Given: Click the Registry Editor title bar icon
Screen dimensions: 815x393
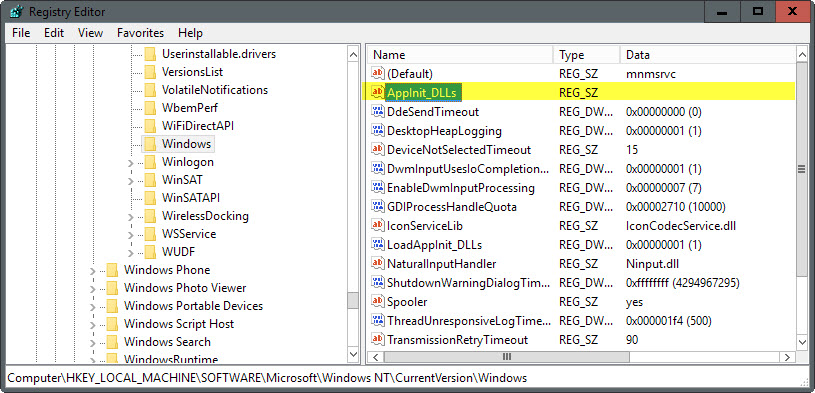Looking at the screenshot, I should (16, 11).
